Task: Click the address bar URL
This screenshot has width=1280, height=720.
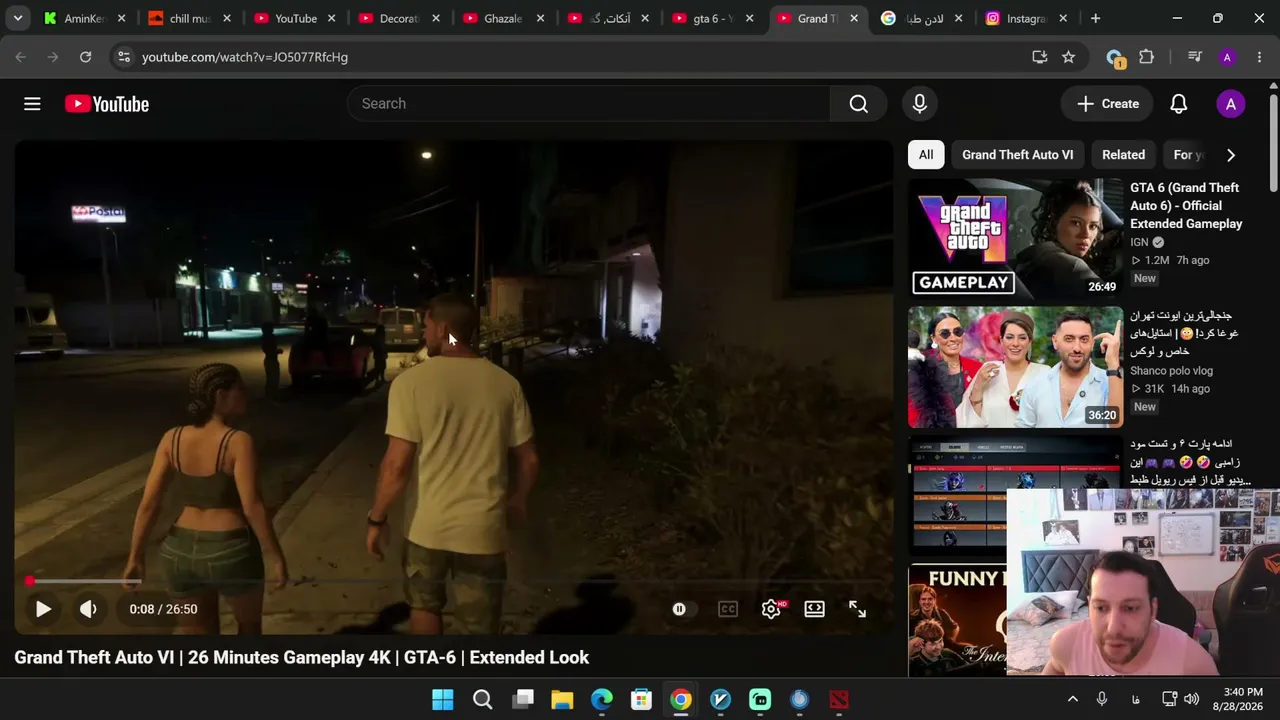Action: (x=245, y=57)
